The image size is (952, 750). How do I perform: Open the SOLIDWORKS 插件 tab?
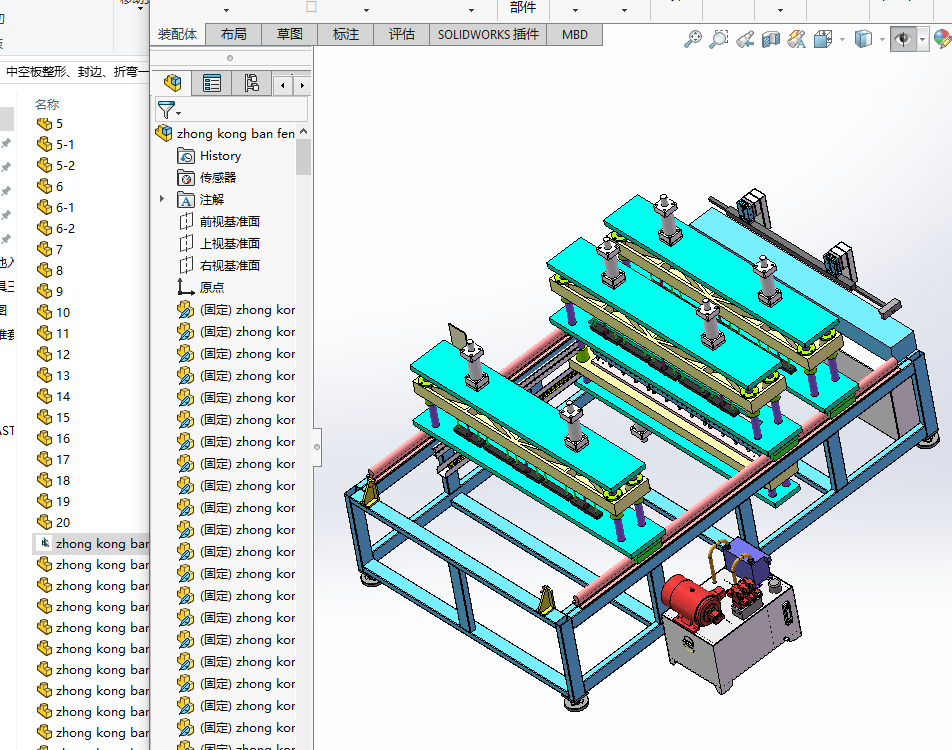(488, 34)
